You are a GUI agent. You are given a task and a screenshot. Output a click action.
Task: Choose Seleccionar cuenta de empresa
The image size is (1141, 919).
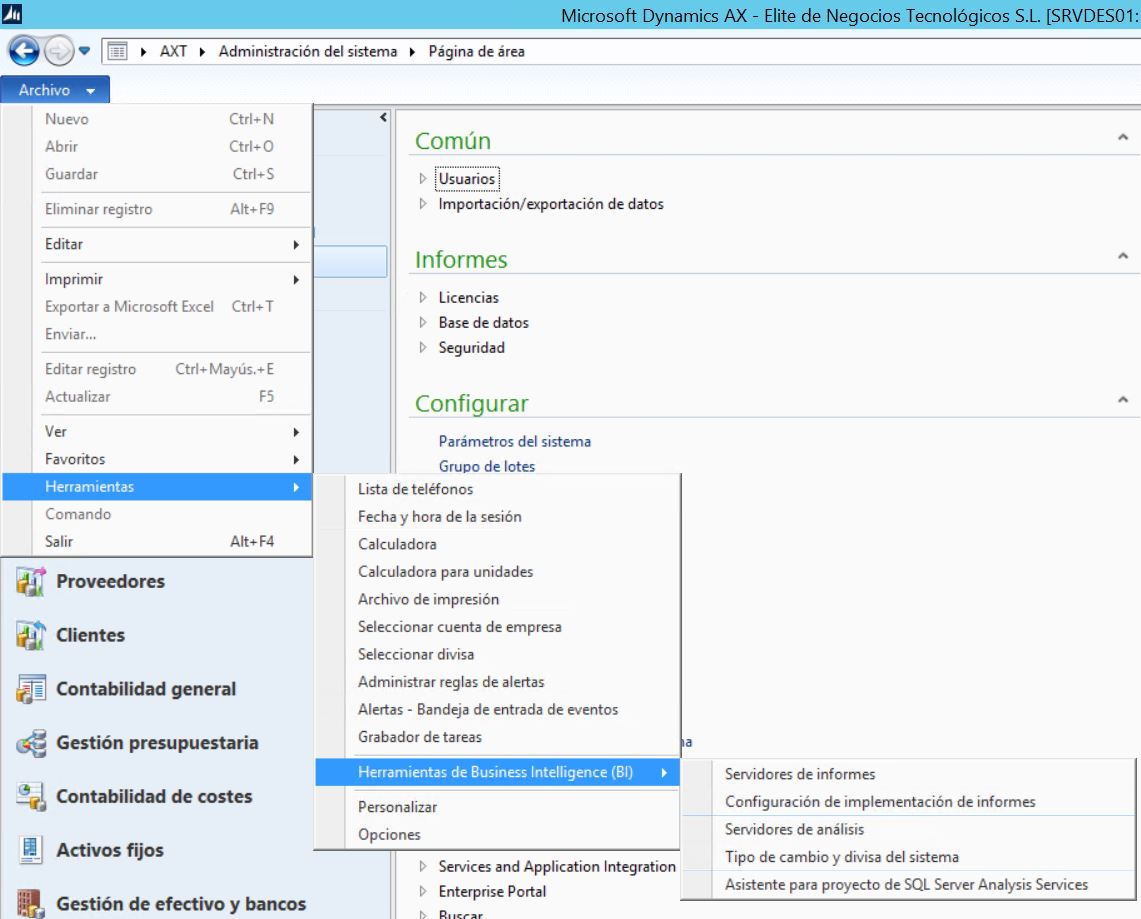pyautogui.click(x=498, y=627)
